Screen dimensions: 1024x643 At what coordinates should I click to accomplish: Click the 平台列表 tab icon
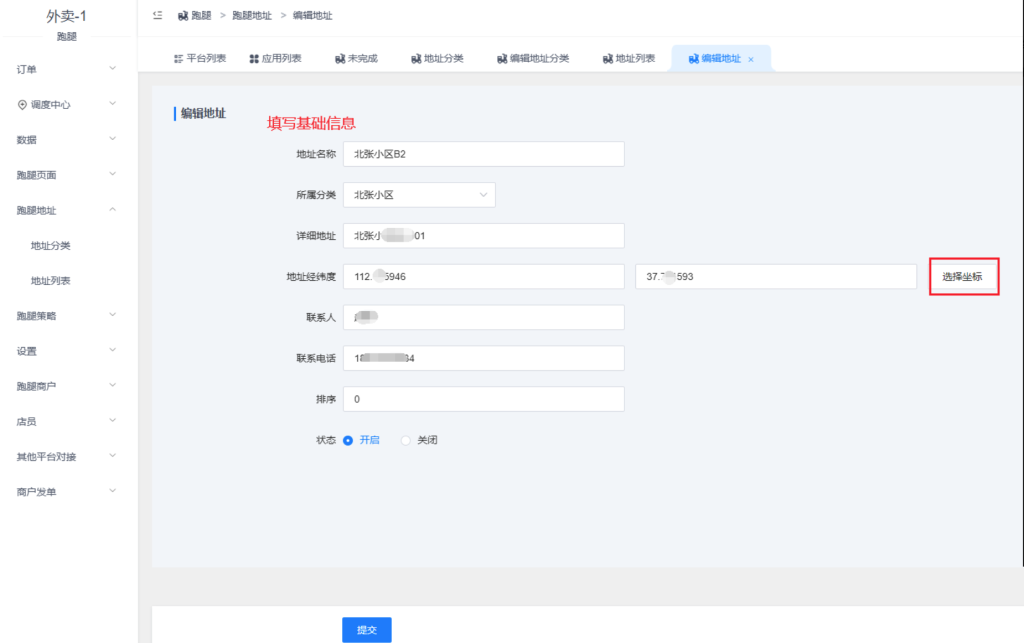178,59
